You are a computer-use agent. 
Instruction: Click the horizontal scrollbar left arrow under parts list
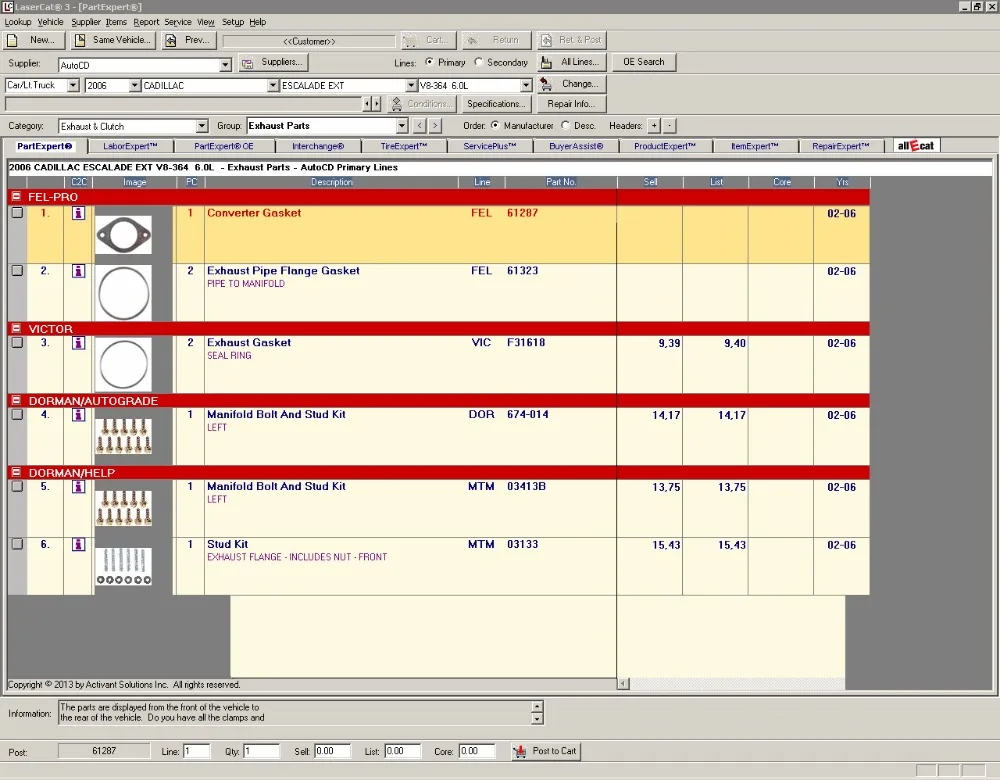coord(623,684)
